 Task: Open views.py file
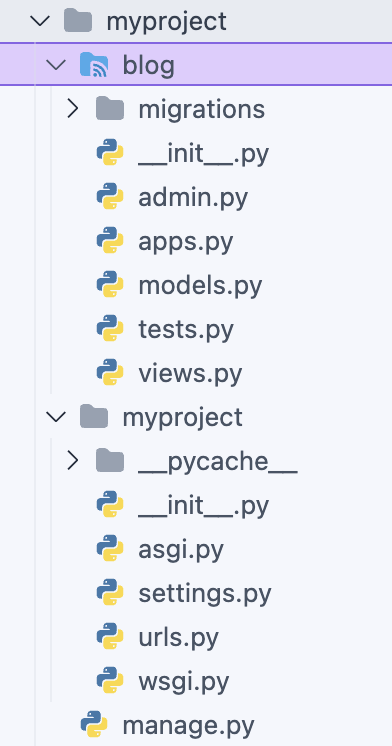190,374
